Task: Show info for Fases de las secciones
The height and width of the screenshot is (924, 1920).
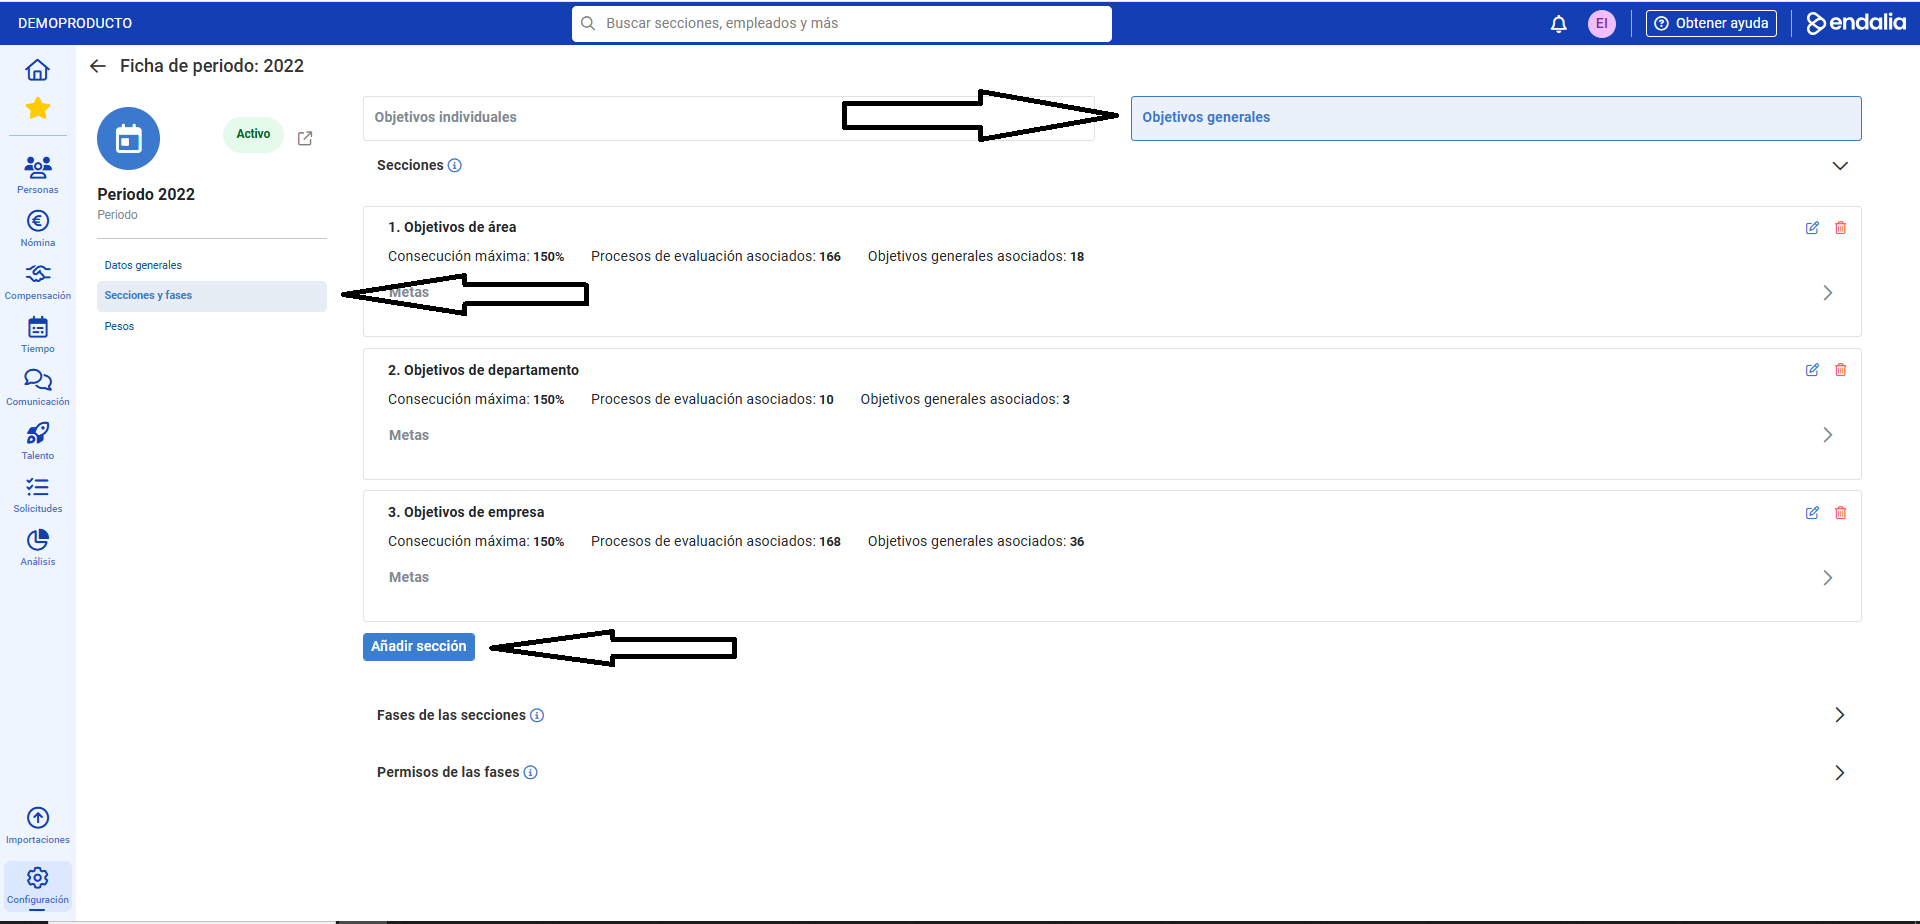Action: click(x=537, y=715)
